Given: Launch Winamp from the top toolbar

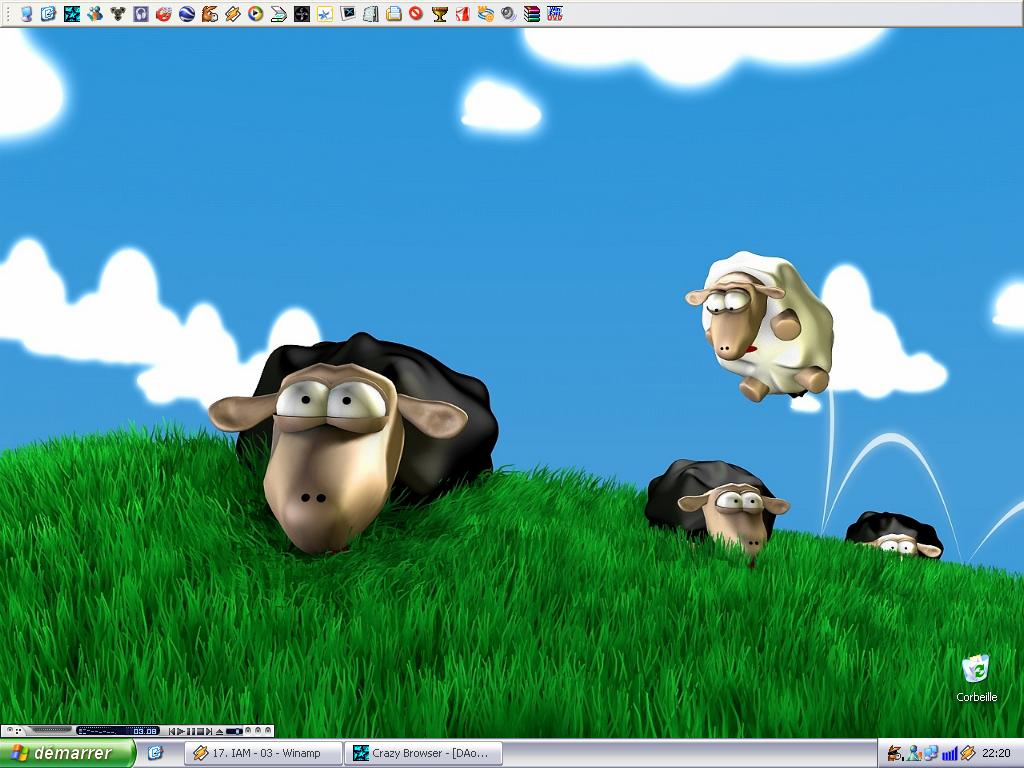Looking at the screenshot, I should pos(232,13).
